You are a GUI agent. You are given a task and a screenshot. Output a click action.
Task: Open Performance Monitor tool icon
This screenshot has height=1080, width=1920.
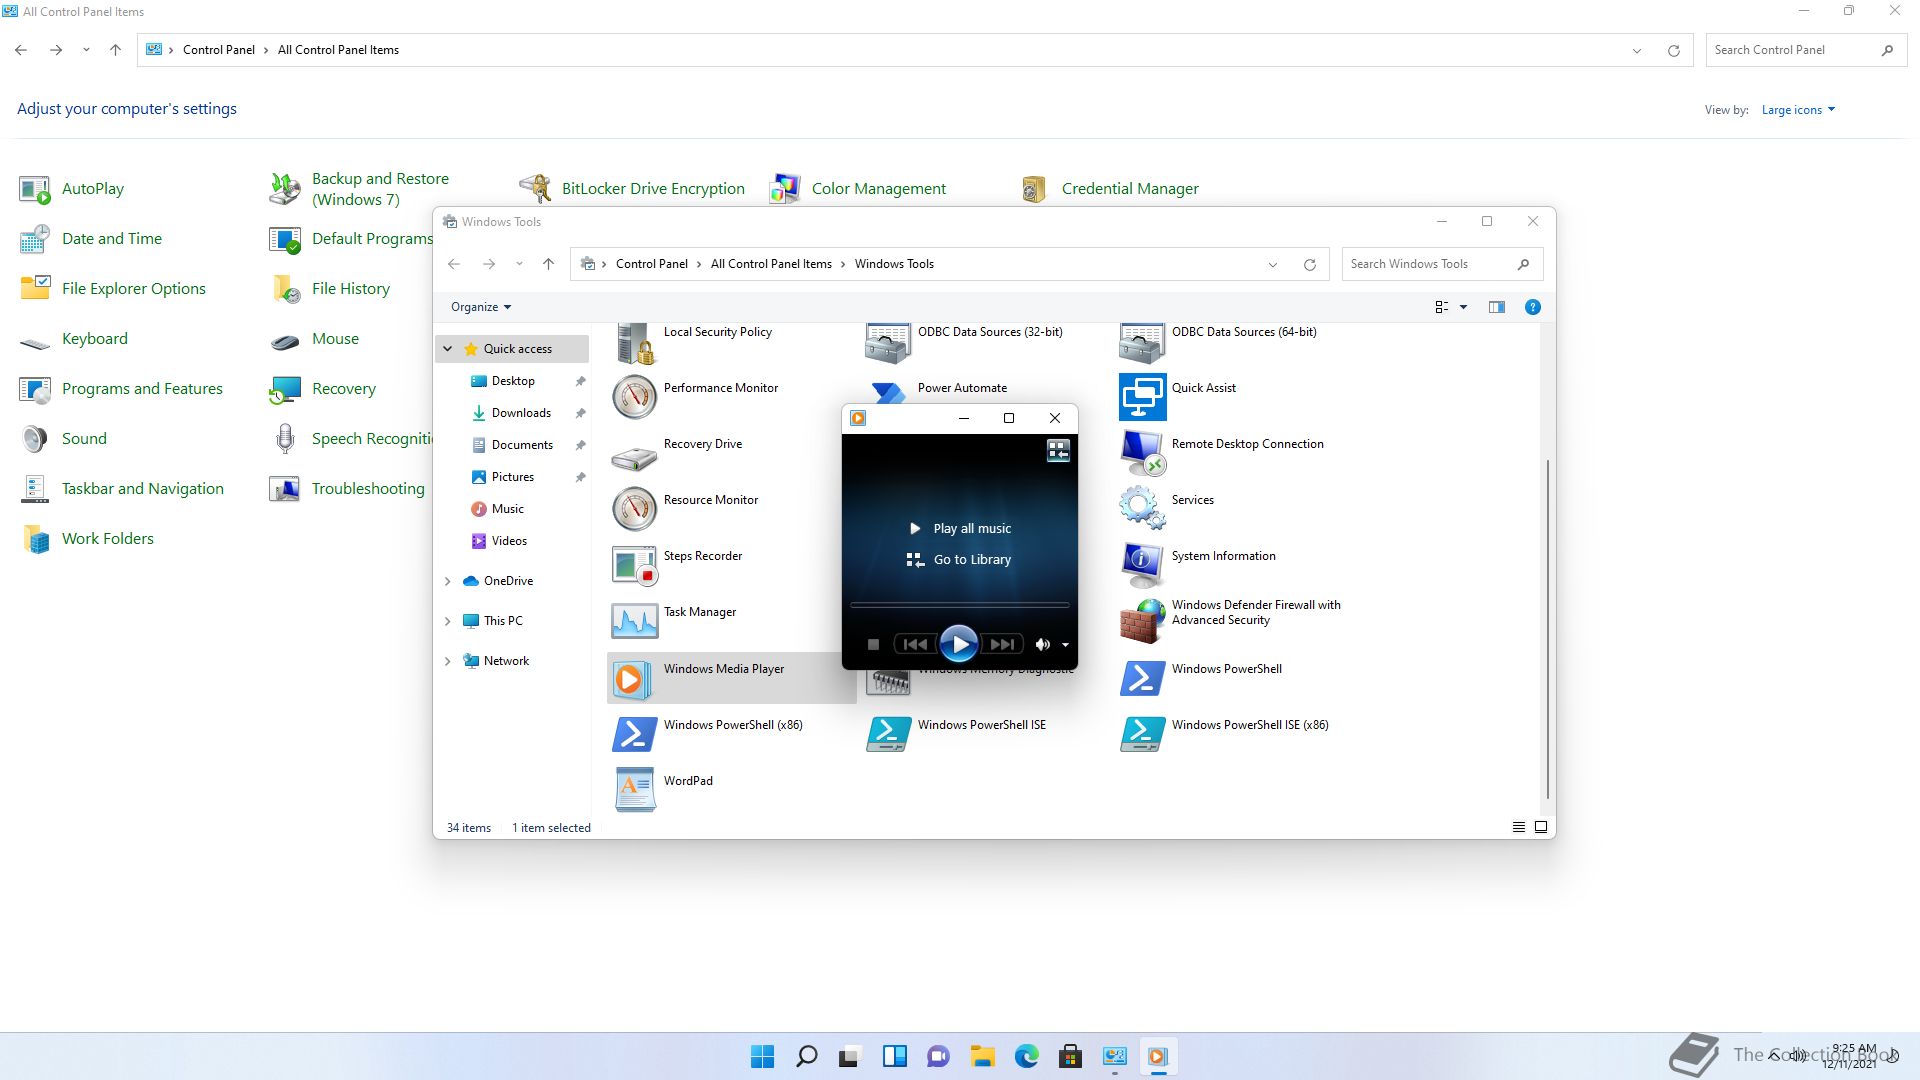coord(635,397)
